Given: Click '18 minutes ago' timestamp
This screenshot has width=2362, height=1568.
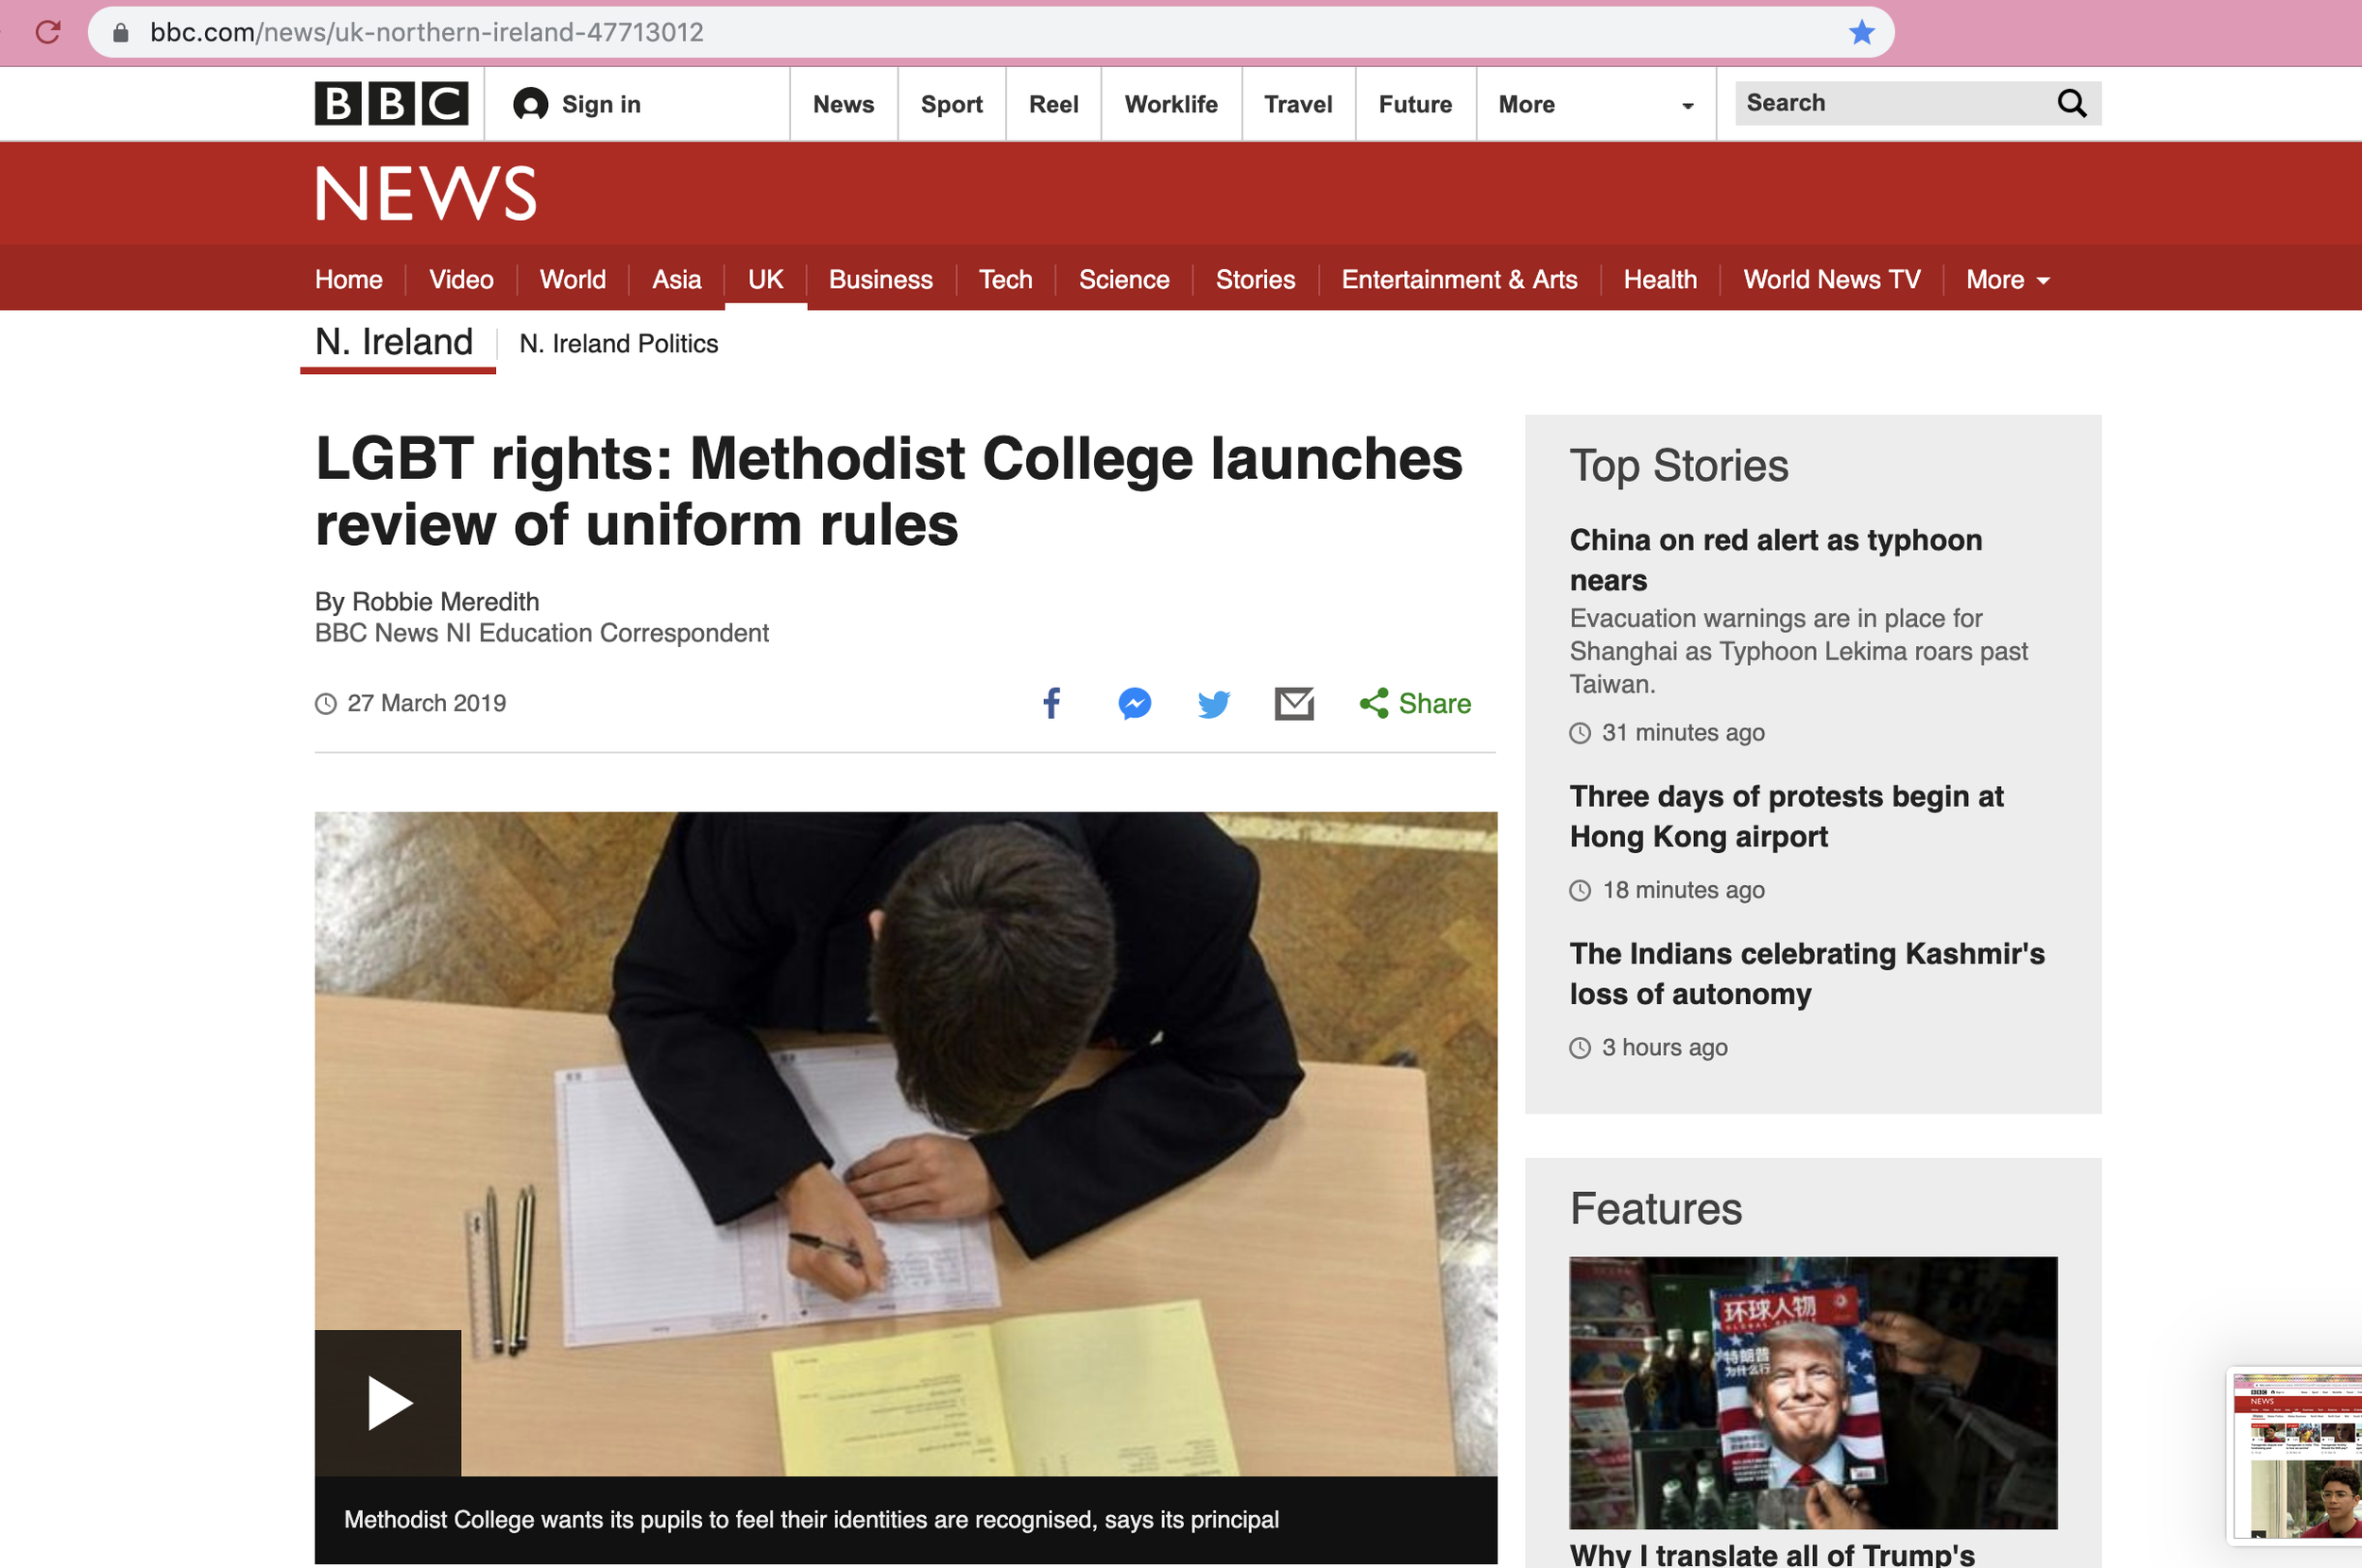Looking at the screenshot, I should (1683, 890).
